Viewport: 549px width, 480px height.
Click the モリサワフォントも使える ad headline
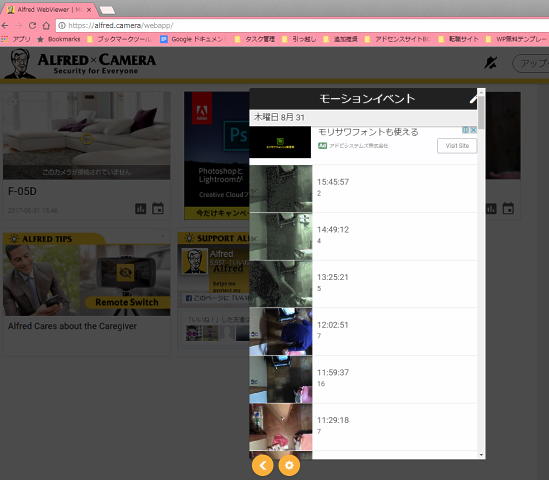click(x=368, y=132)
